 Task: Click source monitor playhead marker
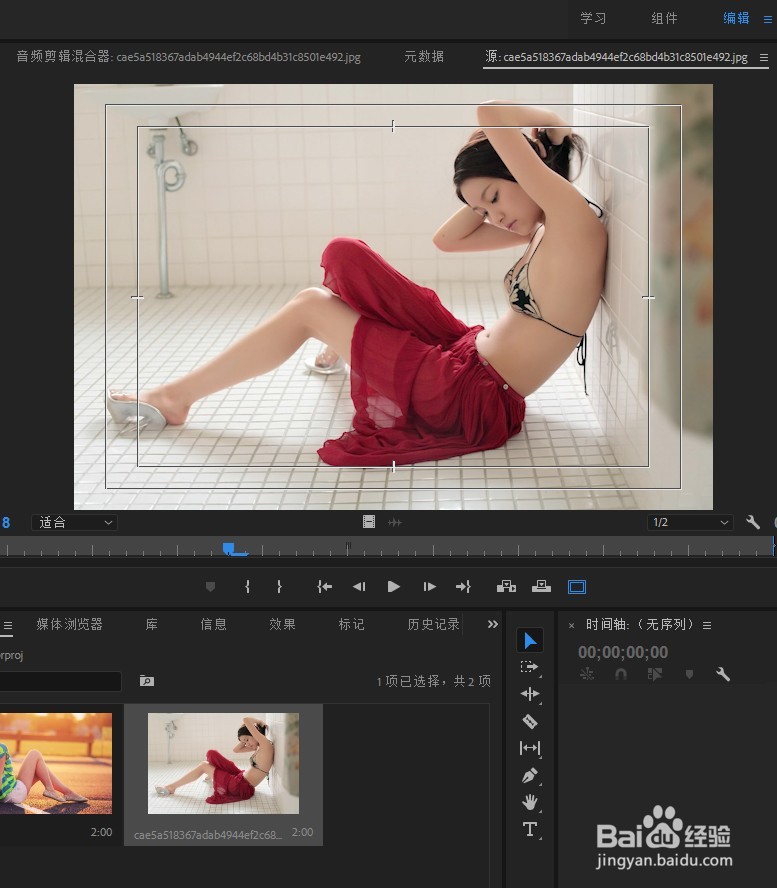coord(229,548)
